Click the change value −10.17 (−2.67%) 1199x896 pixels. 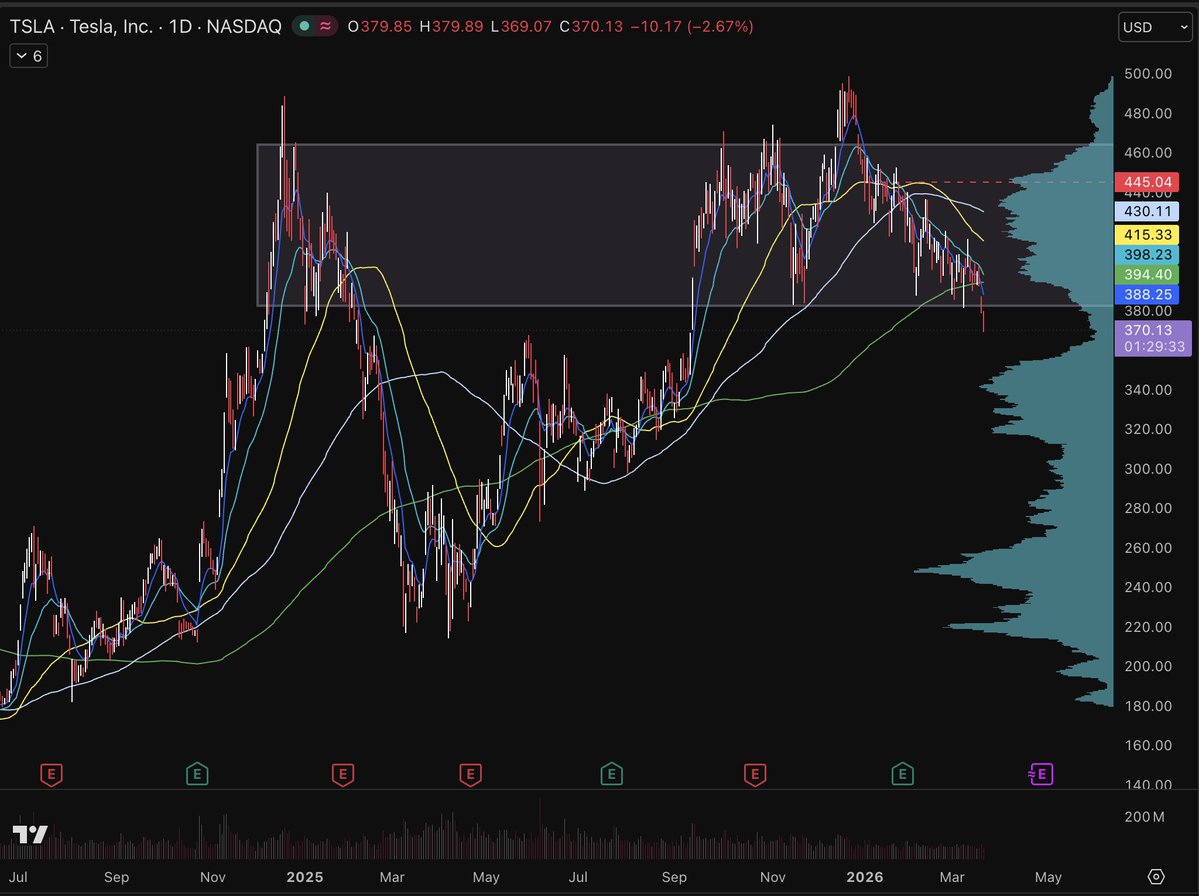[692, 27]
